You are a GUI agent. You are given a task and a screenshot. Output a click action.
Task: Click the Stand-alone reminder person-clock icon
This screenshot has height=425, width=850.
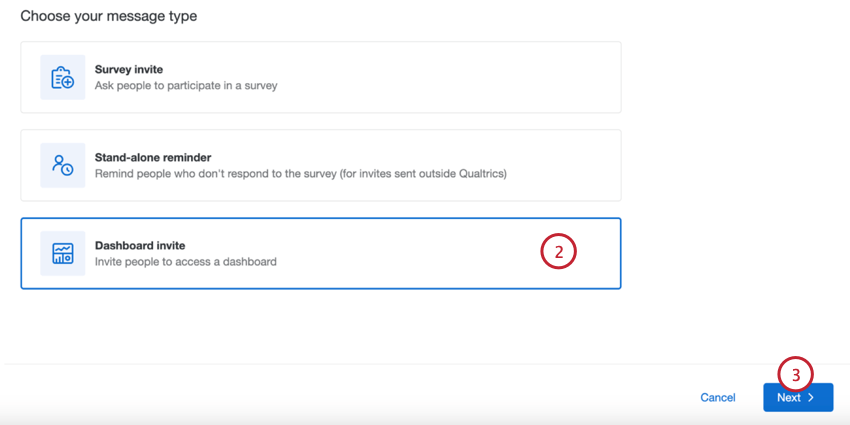(x=62, y=165)
